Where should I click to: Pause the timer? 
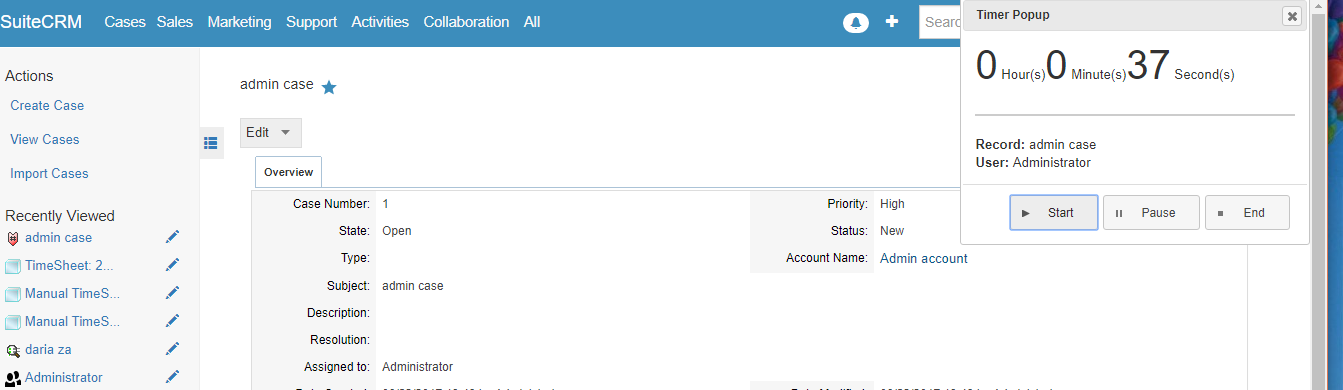tap(1151, 213)
